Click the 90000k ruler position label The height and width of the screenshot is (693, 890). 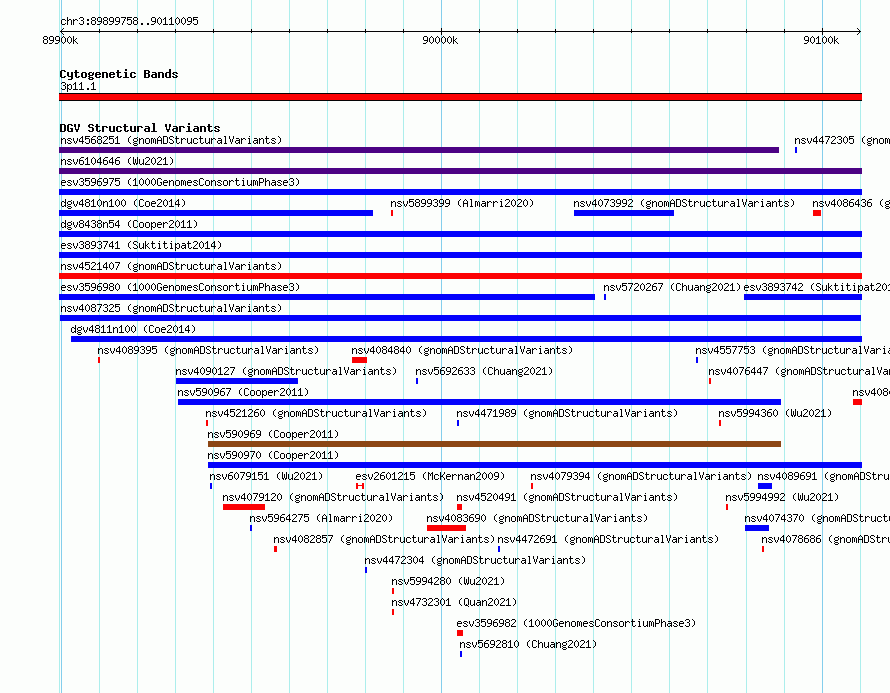pyautogui.click(x=440, y=40)
